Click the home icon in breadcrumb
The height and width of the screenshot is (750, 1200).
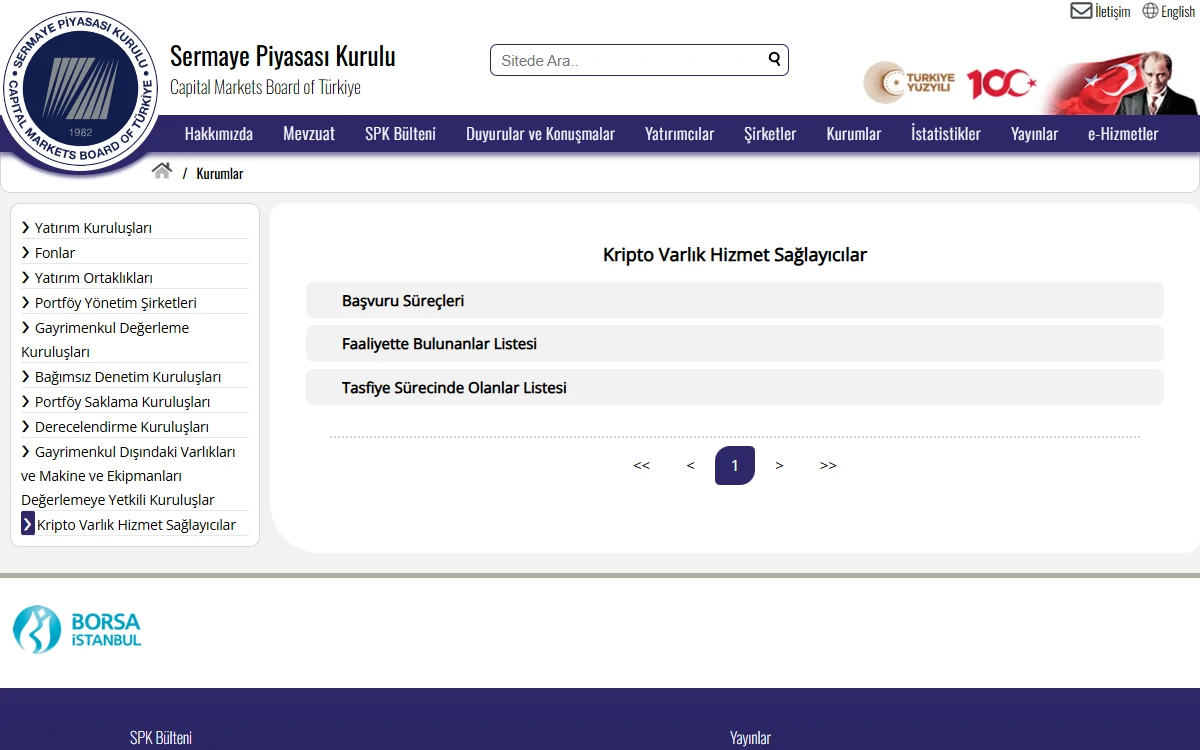[161, 171]
